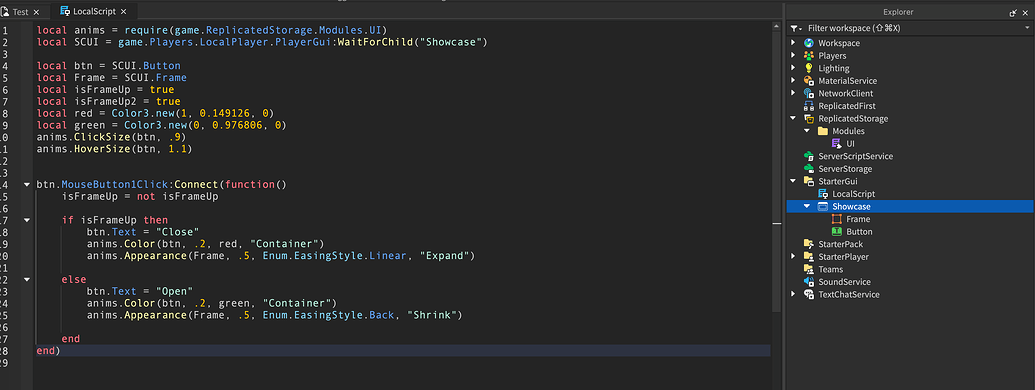The height and width of the screenshot is (390, 1035).
Task: Select the TextChatService icon
Action: [809, 294]
